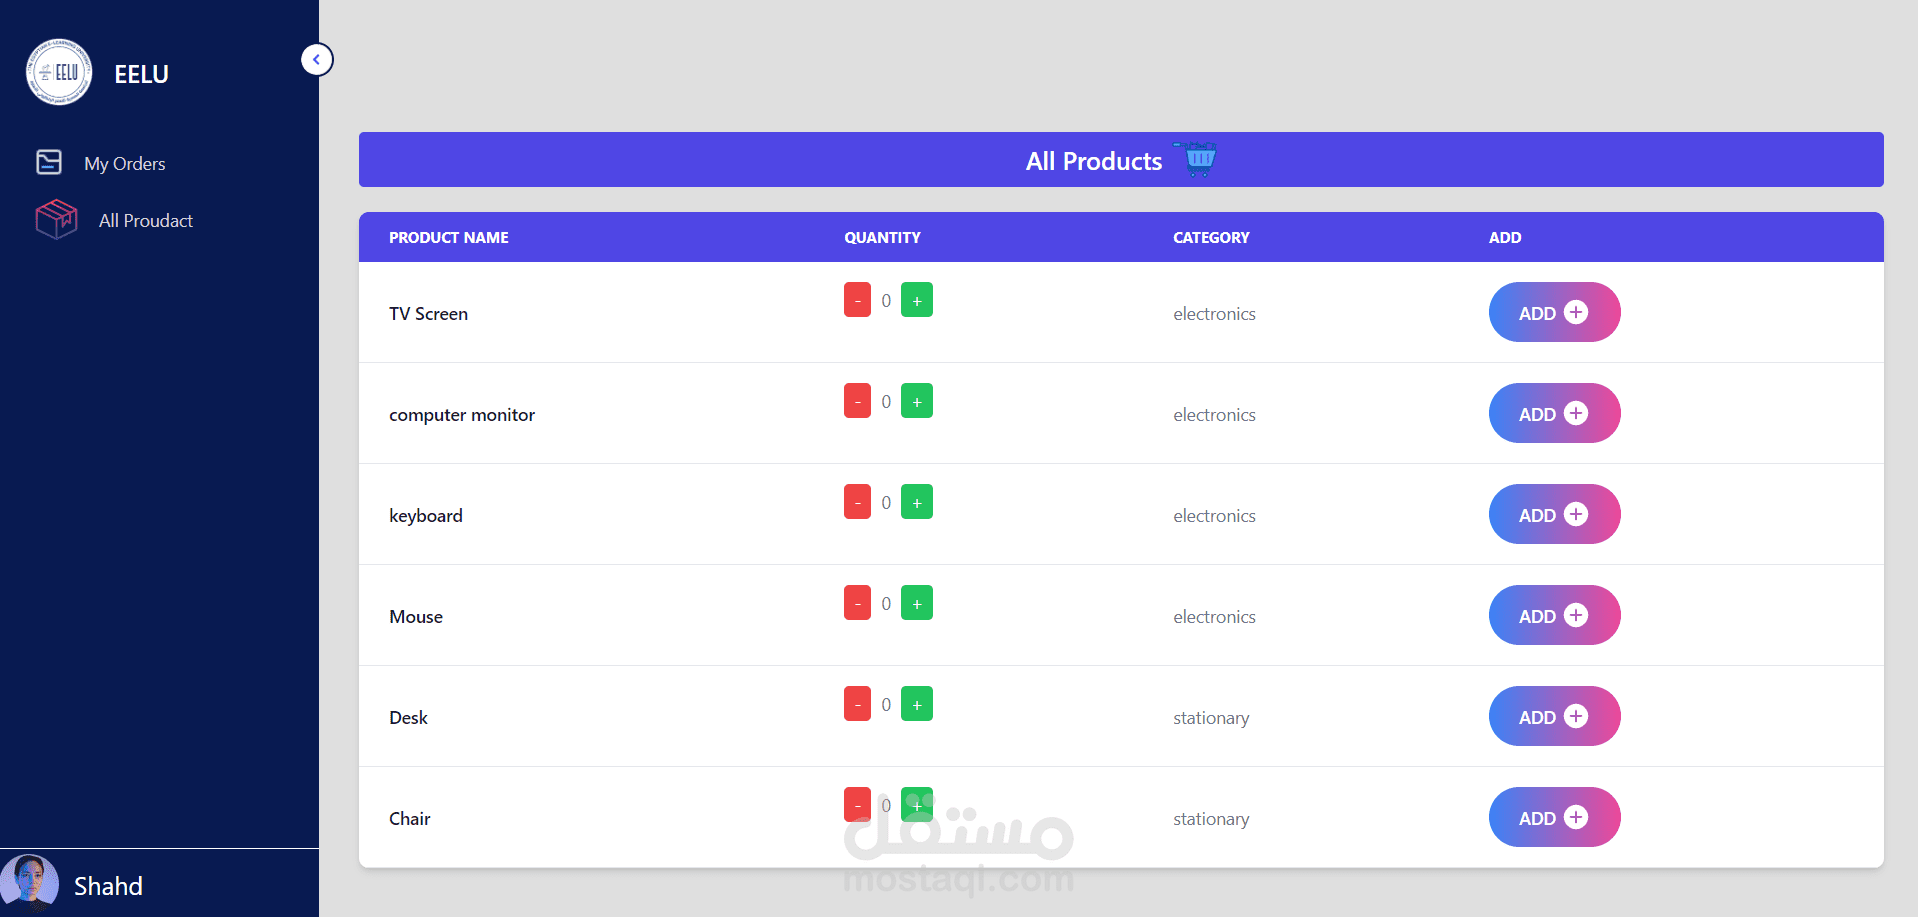Click the All Proudact box icon
This screenshot has height=917, width=1918.
pyautogui.click(x=56, y=219)
